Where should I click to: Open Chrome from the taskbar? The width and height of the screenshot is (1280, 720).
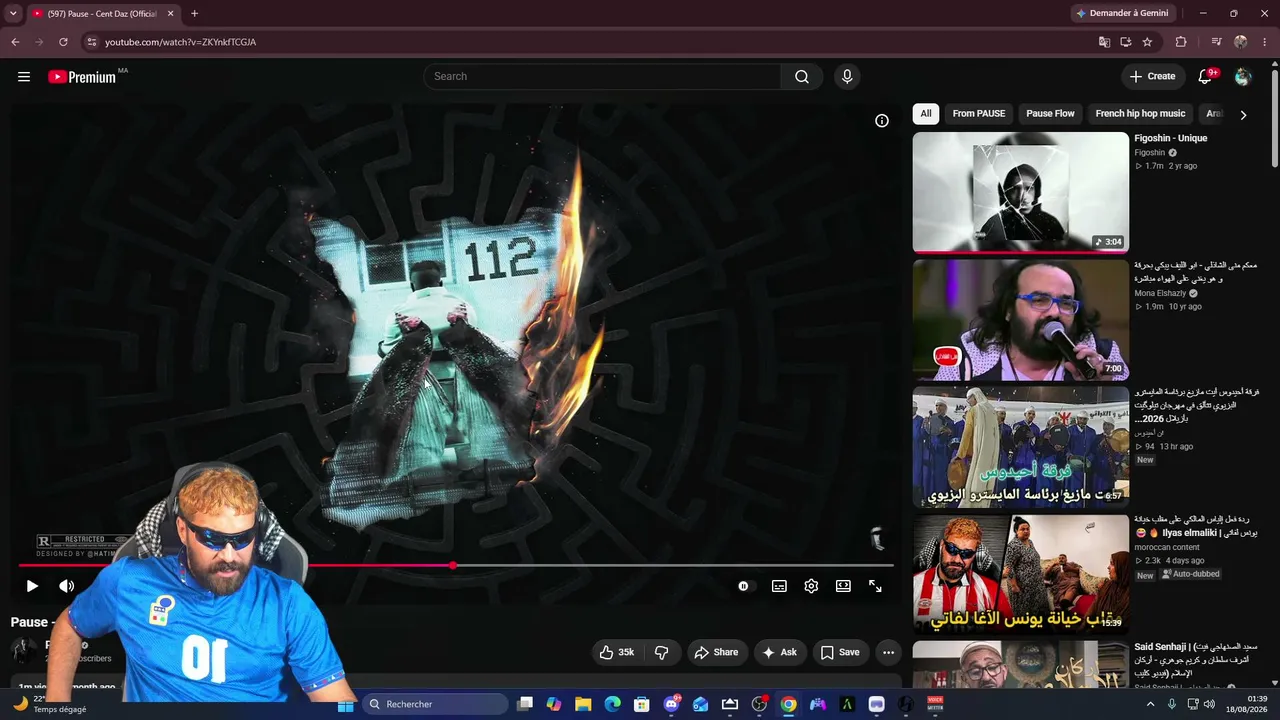[788, 705]
